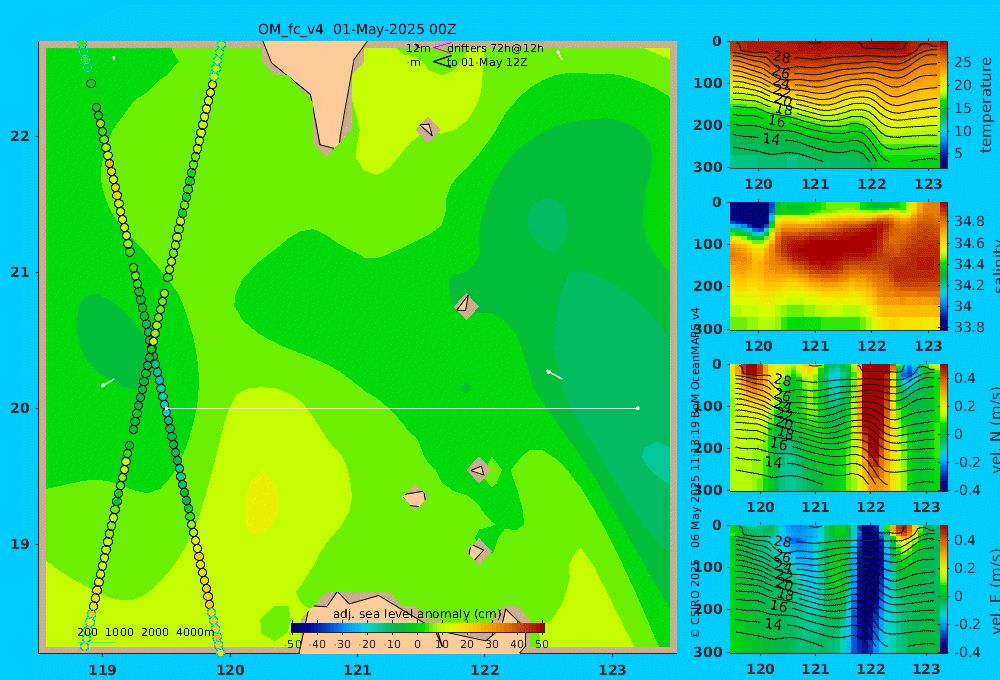Click the "to 01 May 12Z" legend text

487,63
